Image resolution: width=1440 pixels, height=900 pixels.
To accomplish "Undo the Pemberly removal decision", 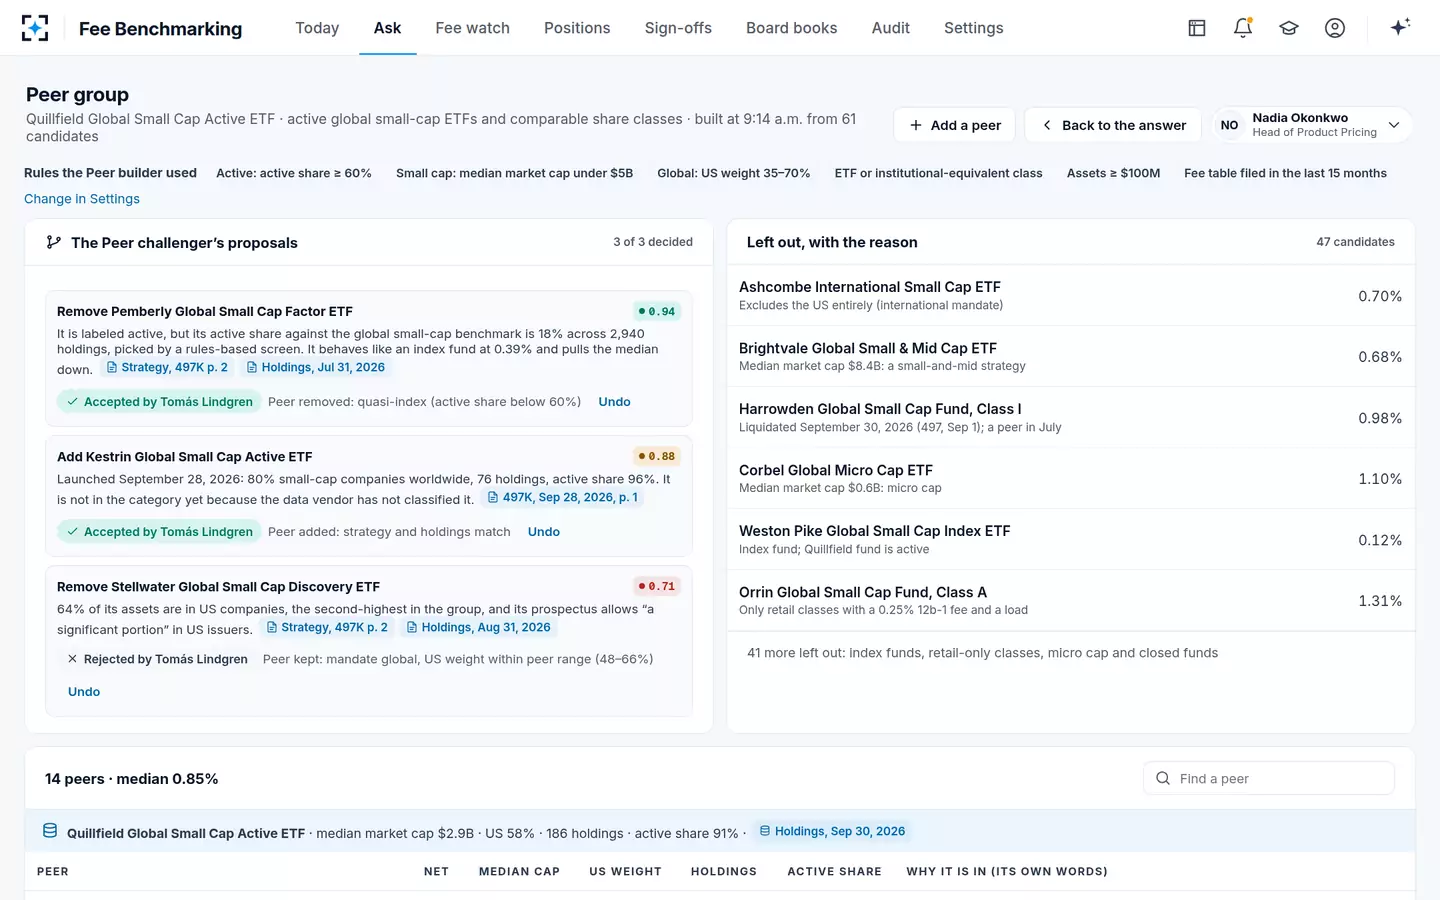I will point(614,402).
